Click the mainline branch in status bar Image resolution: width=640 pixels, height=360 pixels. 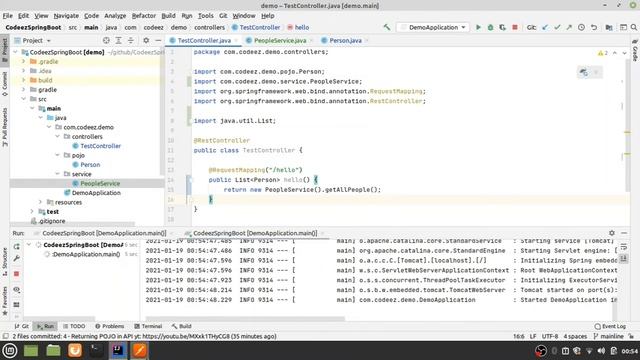608,336
